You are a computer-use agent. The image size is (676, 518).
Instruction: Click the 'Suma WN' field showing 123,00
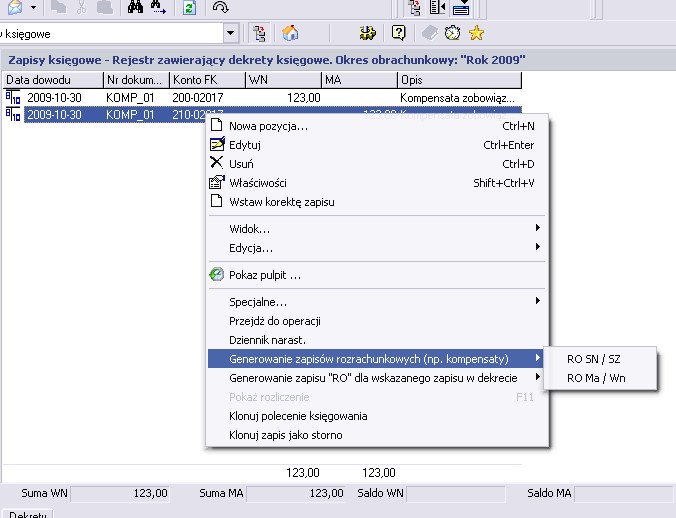pos(120,493)
